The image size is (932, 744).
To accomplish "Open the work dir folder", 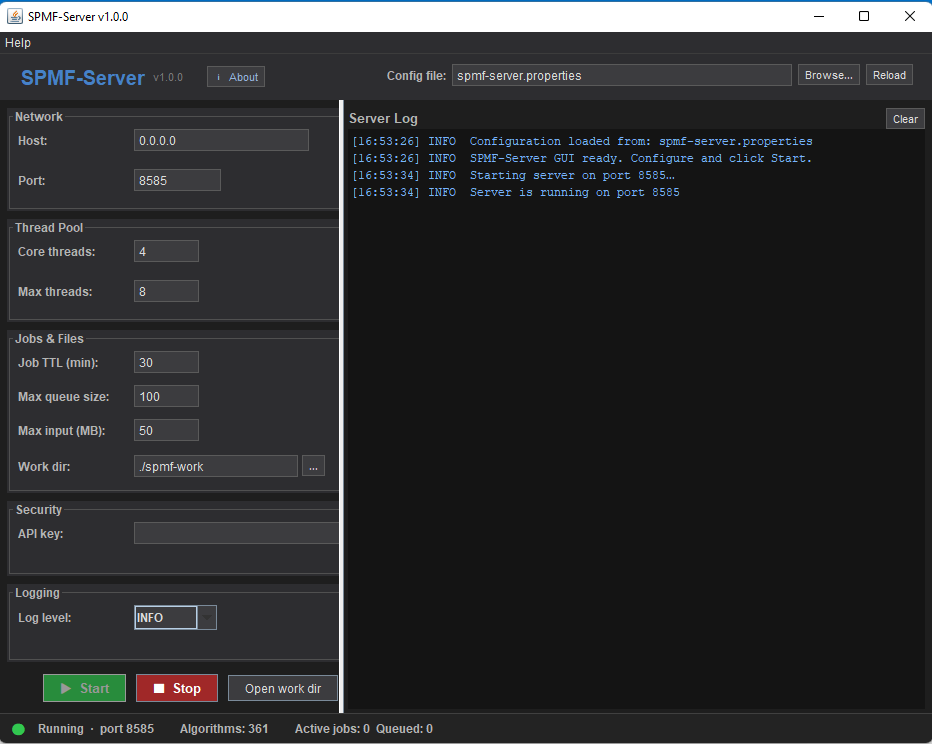I will (283, 688).
